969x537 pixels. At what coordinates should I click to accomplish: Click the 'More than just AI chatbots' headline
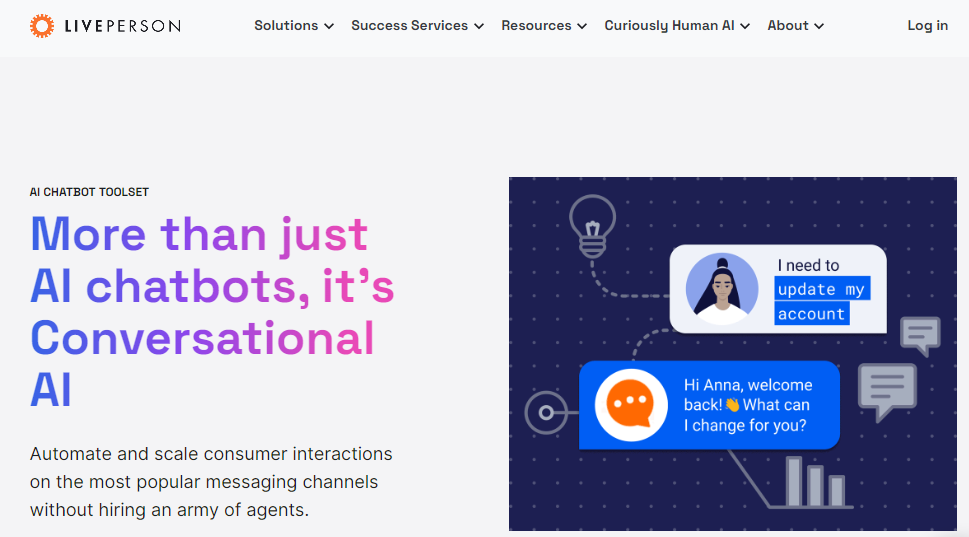click(x=212, y=311)
